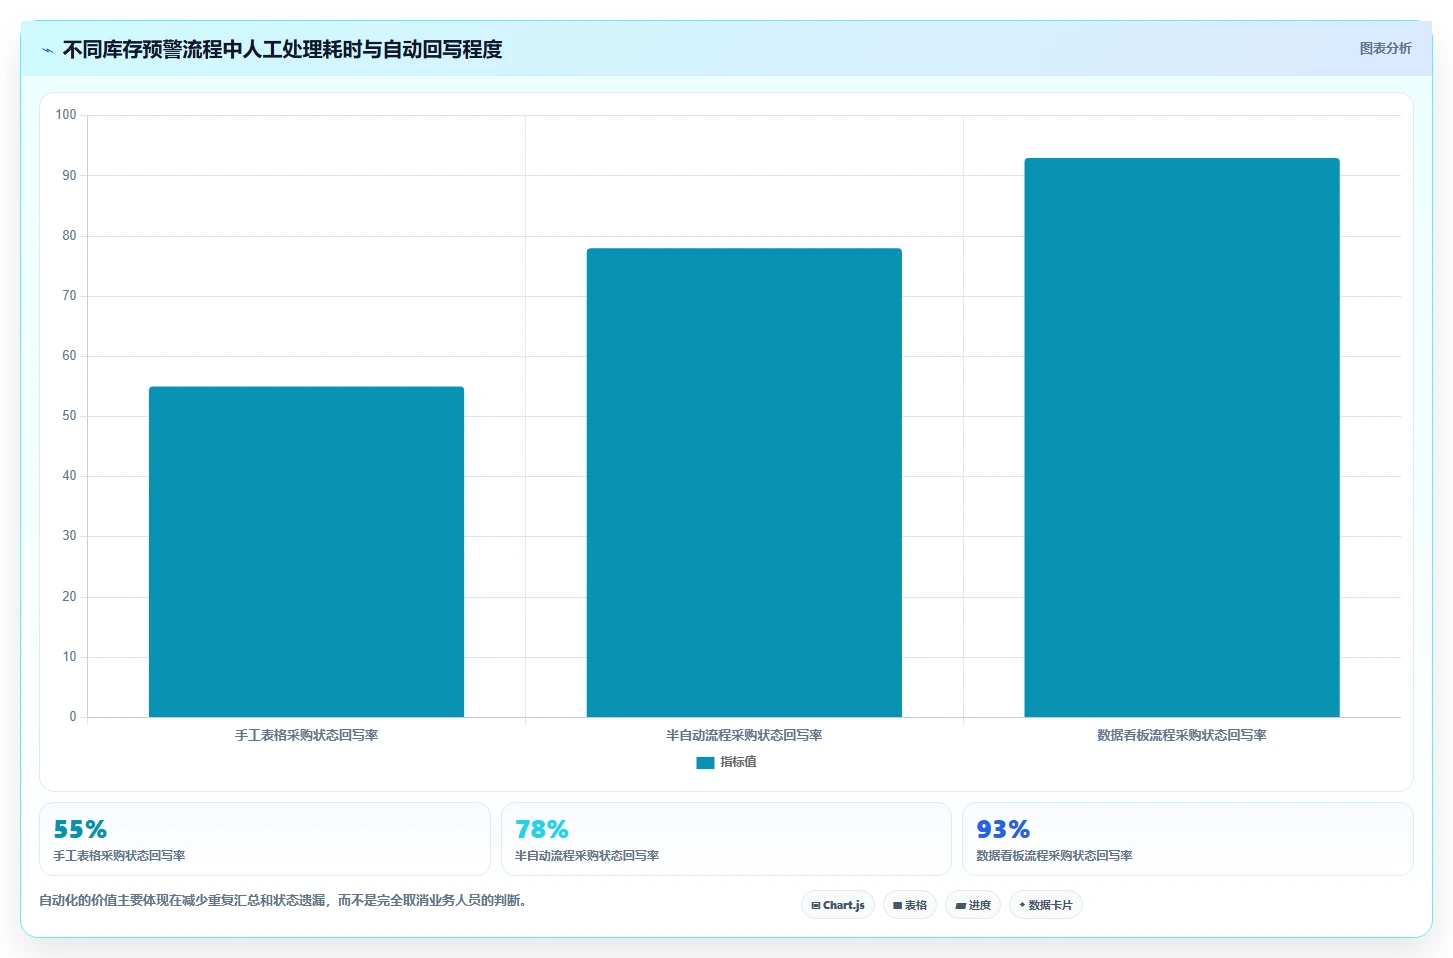Screen dimensions: 1453x958
Task: Click the lightning icon beside the chart title
Action: click(47, 50)
